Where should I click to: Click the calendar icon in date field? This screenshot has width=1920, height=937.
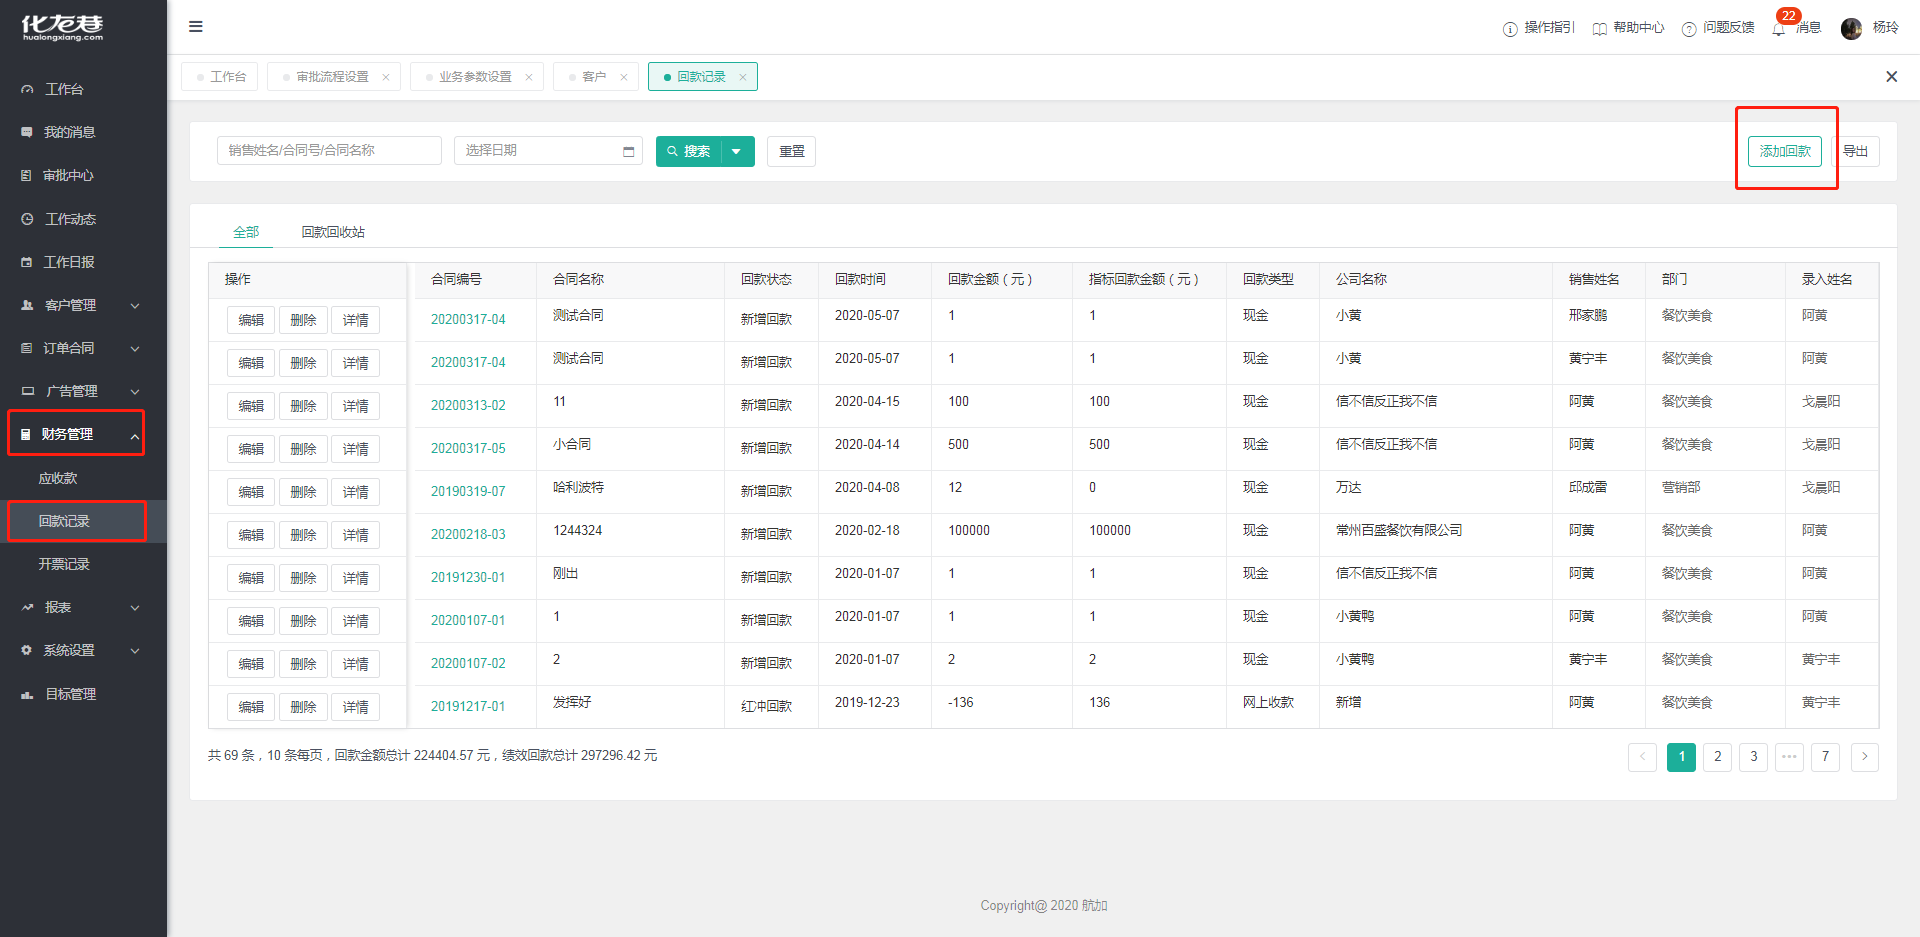(x=629, y=151)
